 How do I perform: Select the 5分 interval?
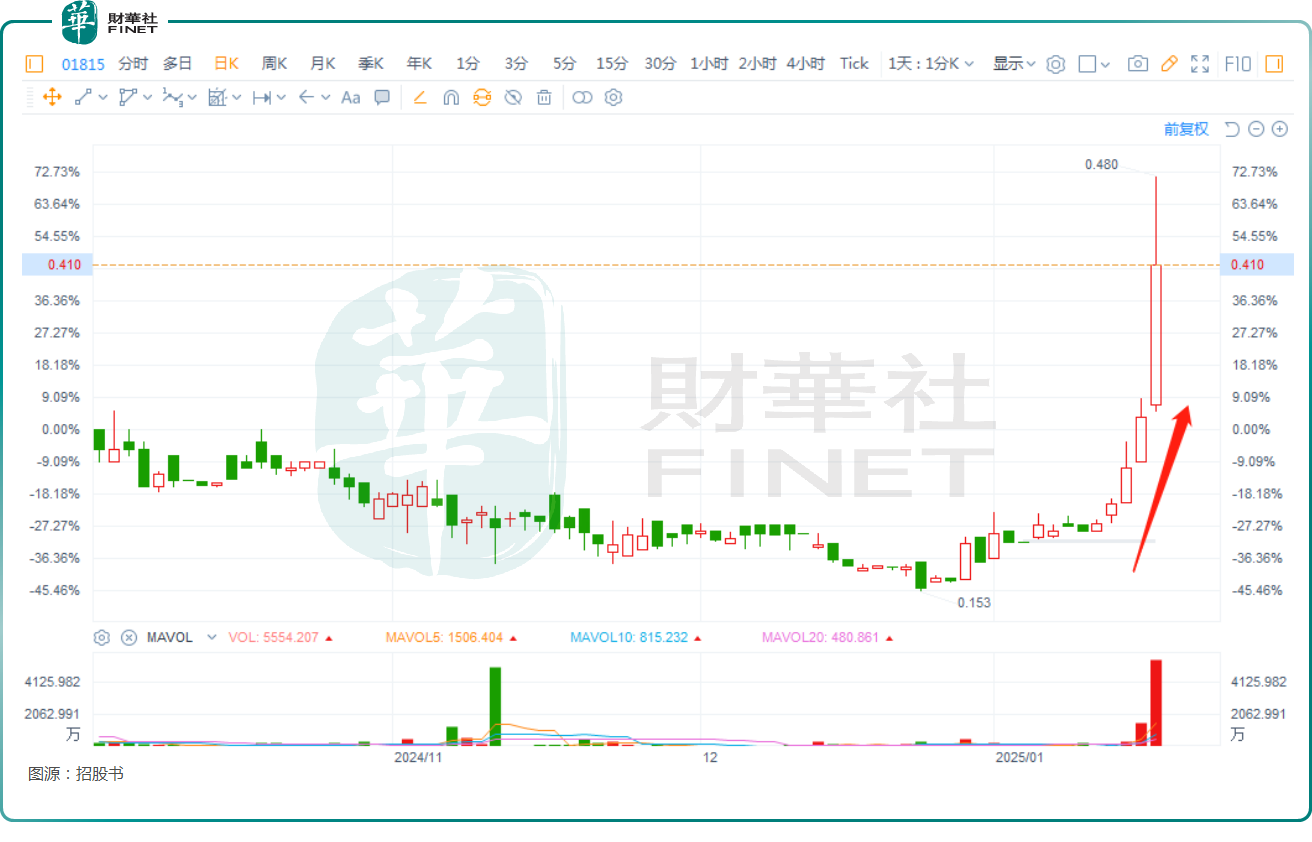565,64
